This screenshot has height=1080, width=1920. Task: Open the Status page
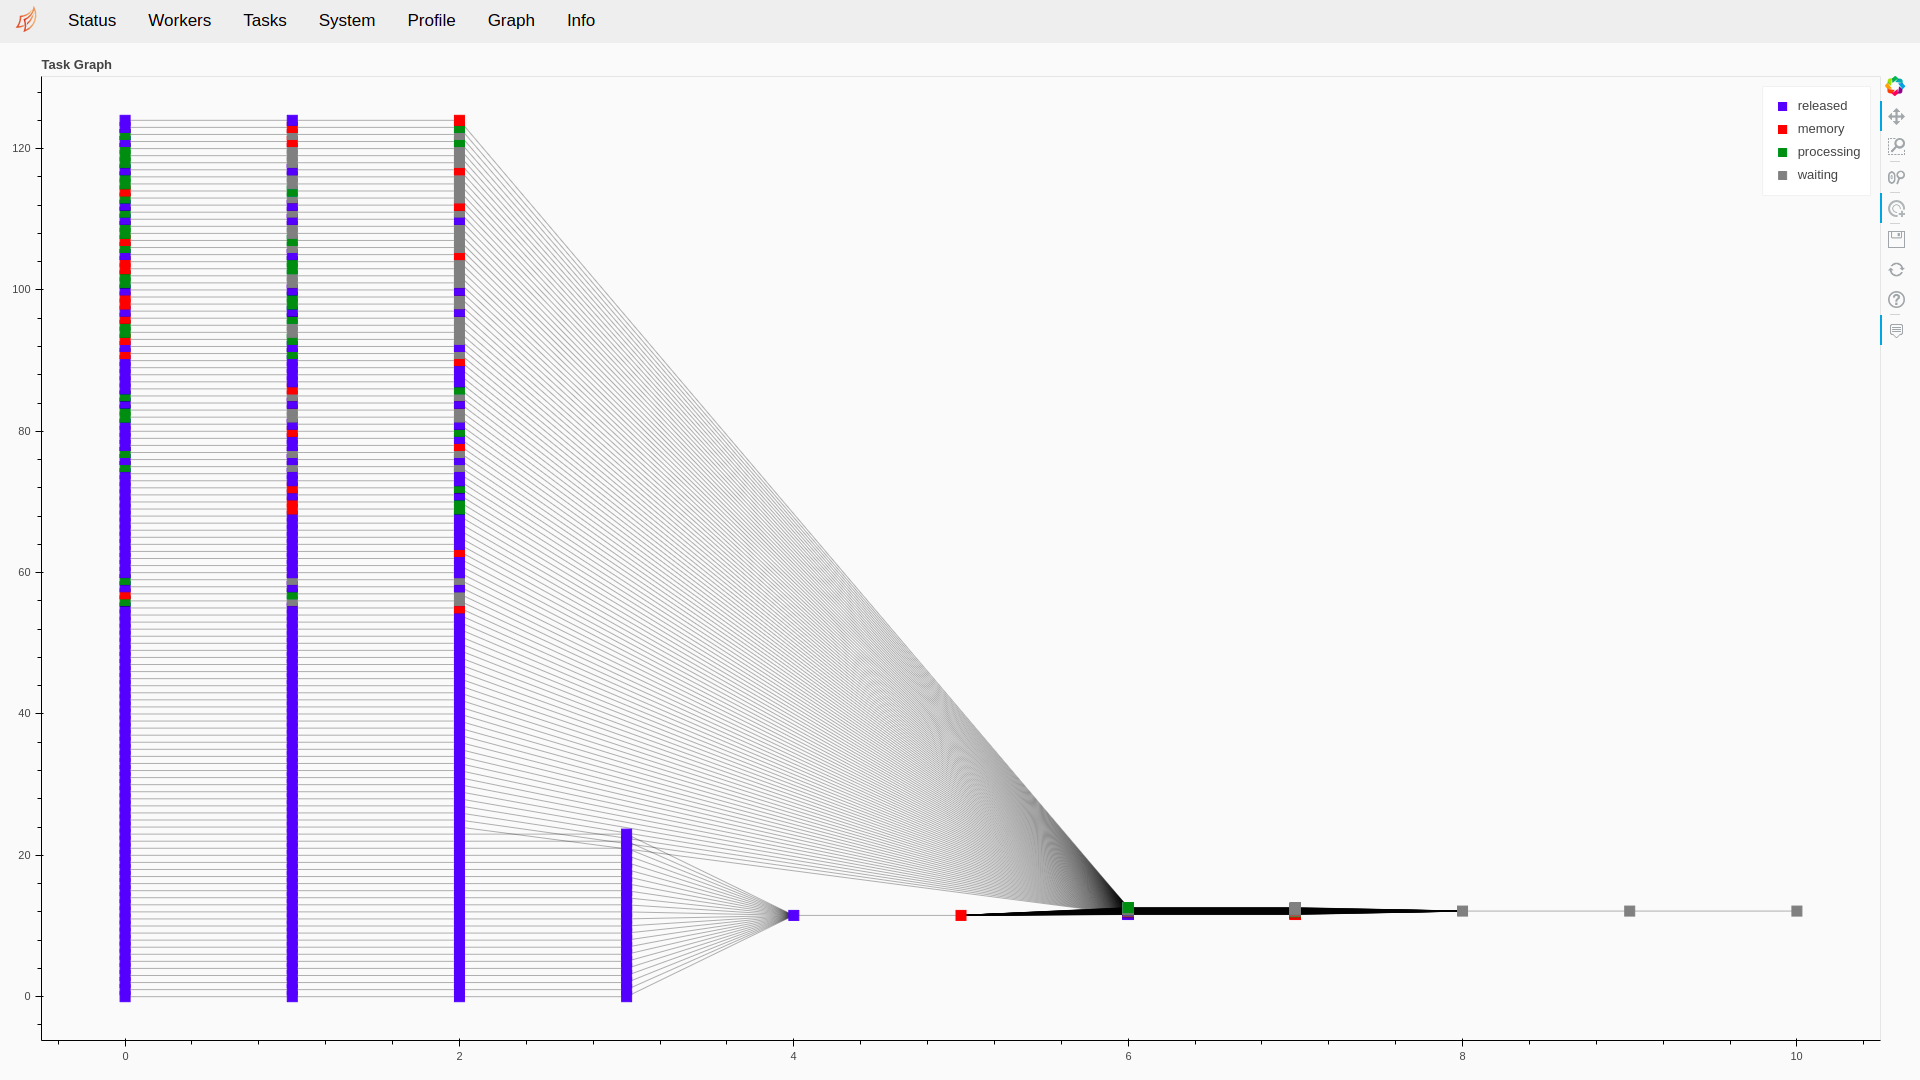tap(92, 20)
